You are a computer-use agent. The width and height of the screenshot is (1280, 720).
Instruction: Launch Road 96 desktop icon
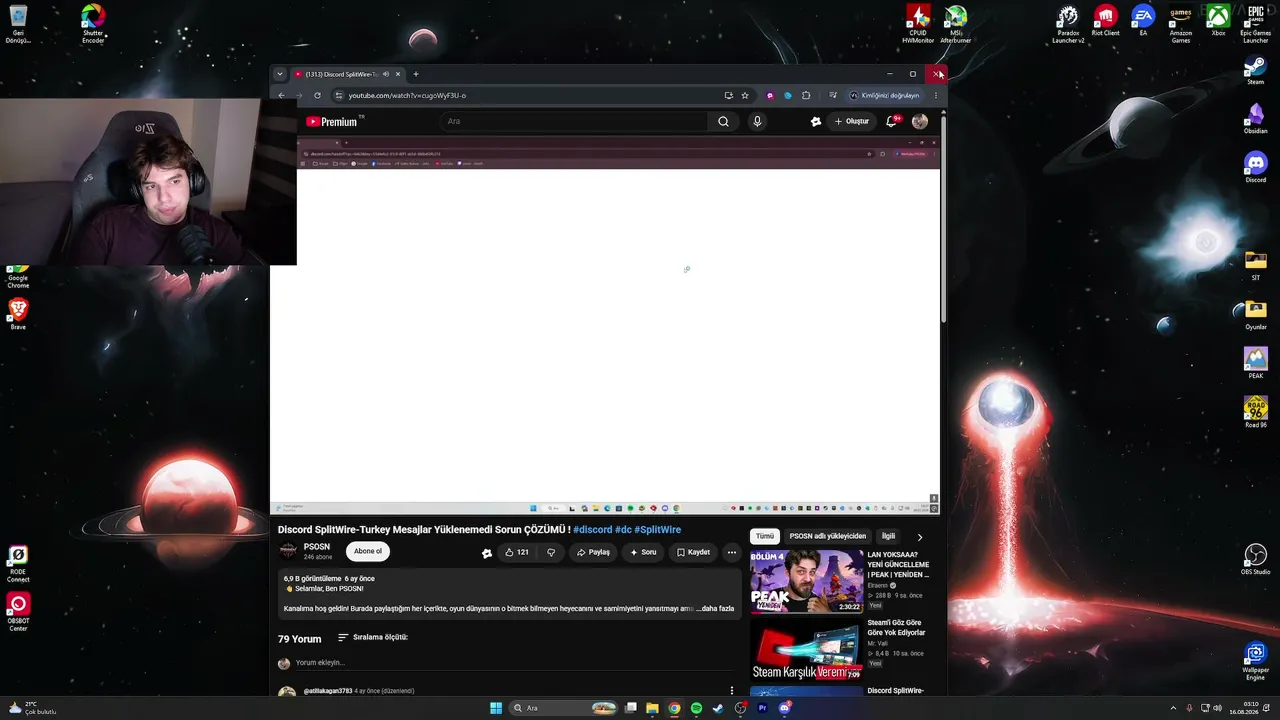point(1256,412)
